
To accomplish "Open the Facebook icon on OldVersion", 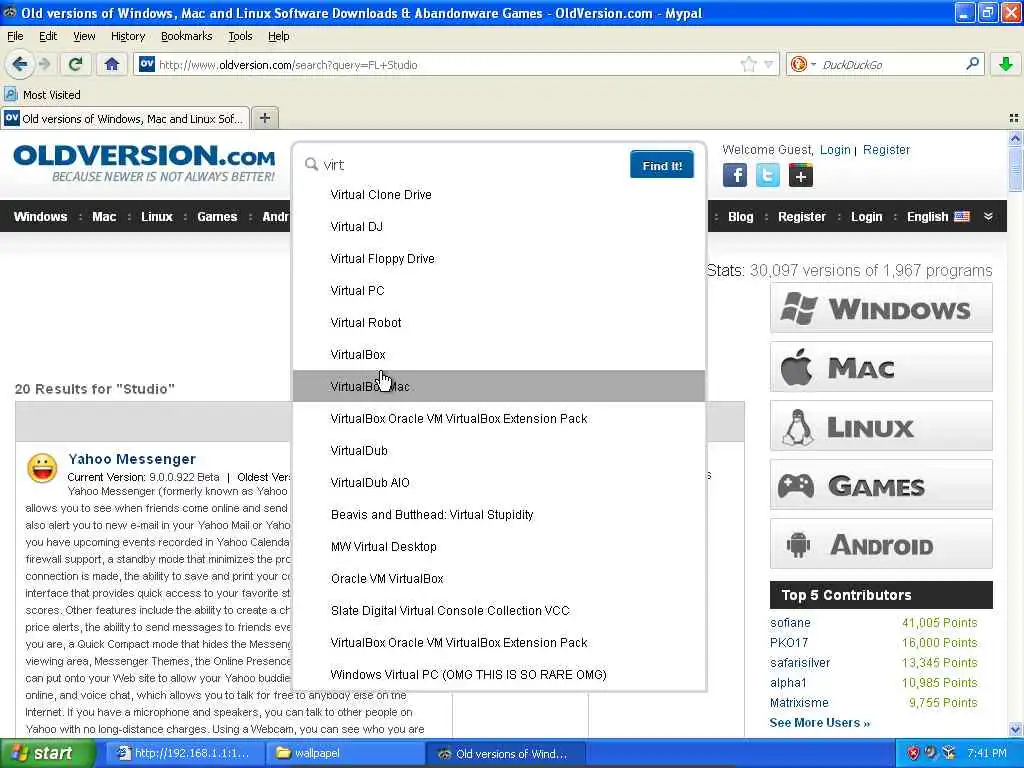I will [735, 175].
